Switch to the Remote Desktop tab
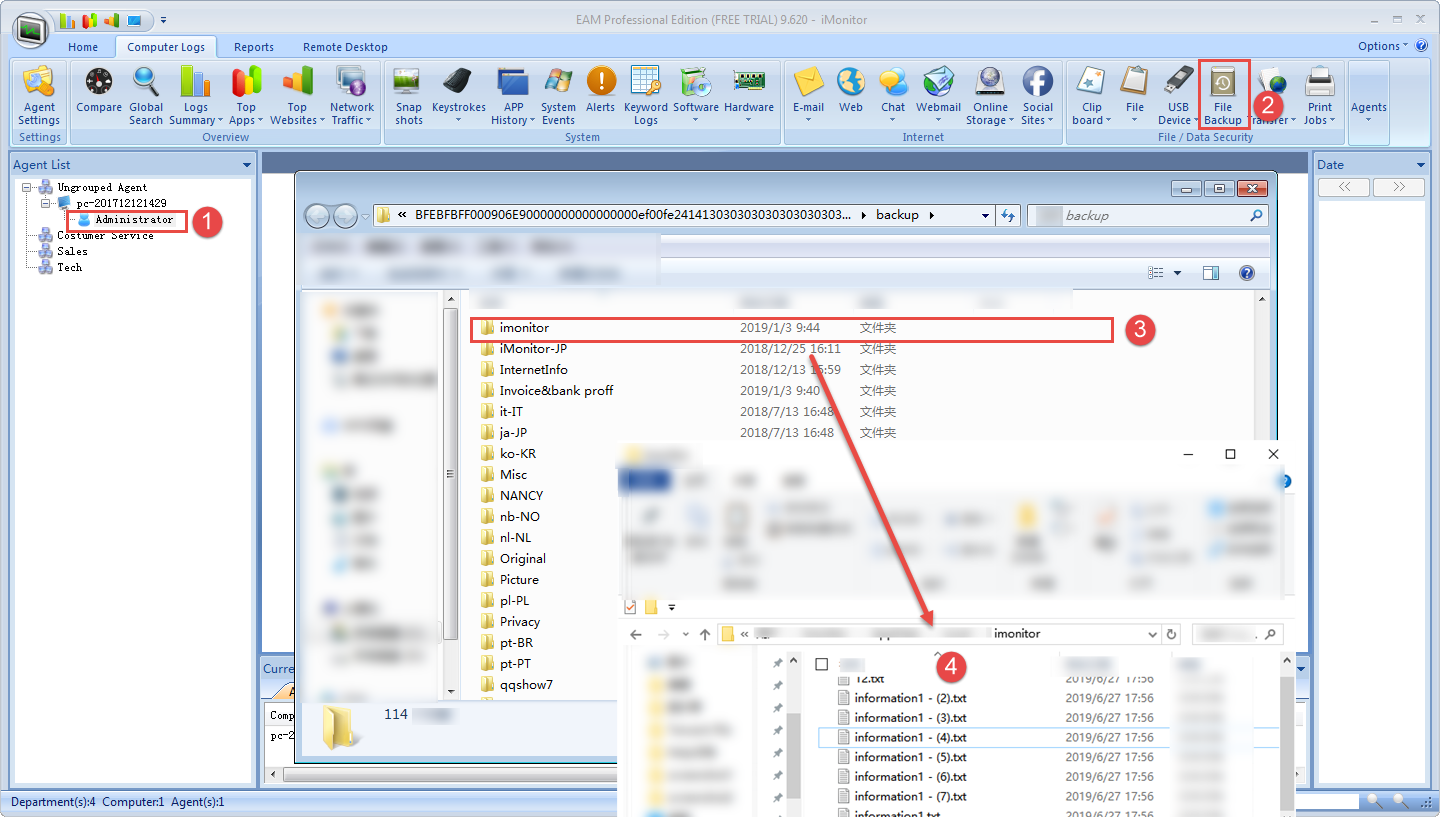 coord(345,47)
